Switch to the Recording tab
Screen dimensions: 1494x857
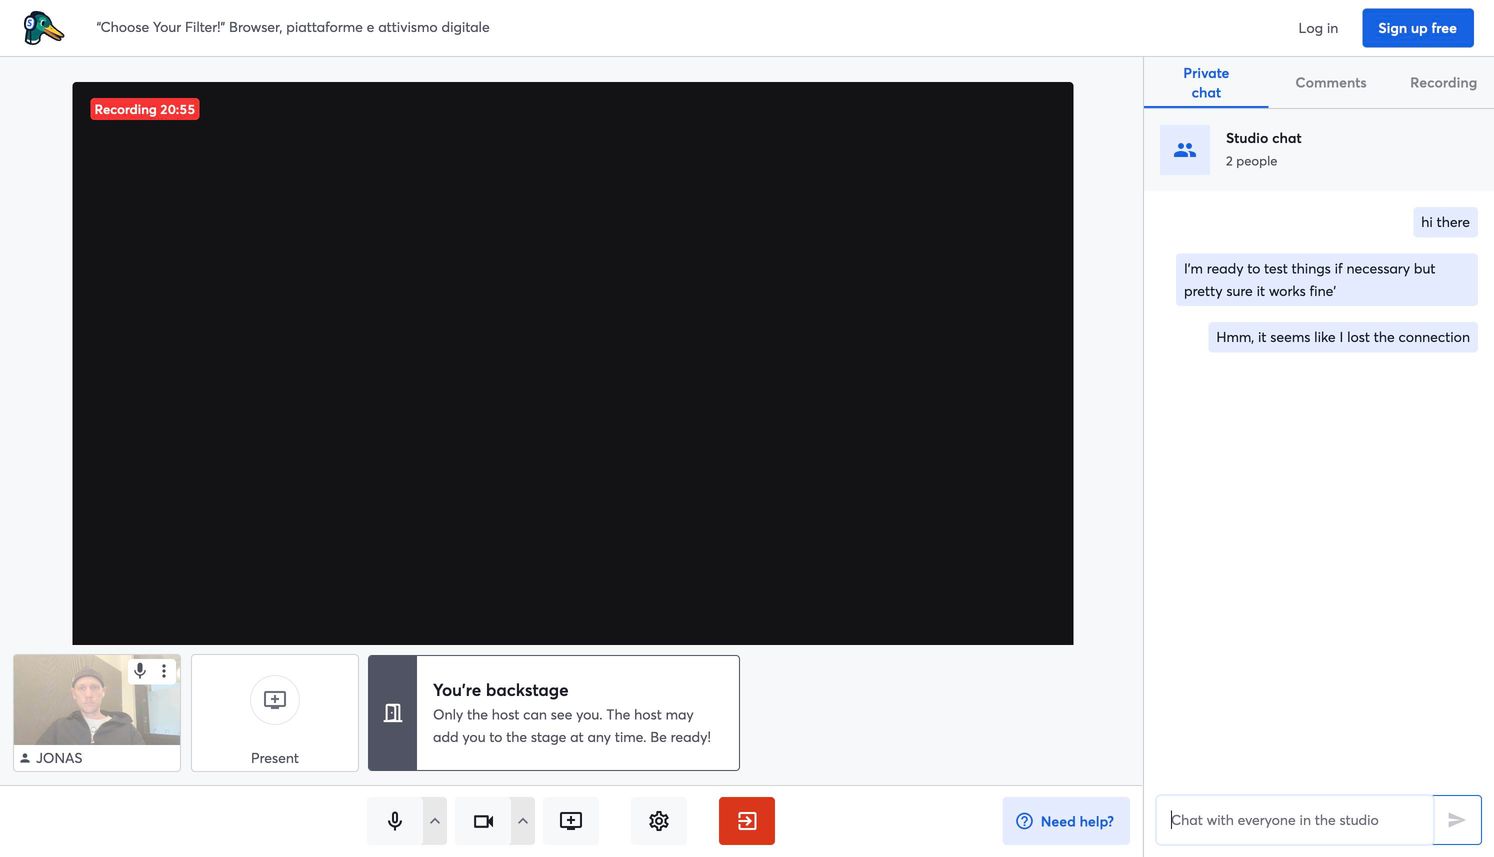click(x=1443, y=83)
